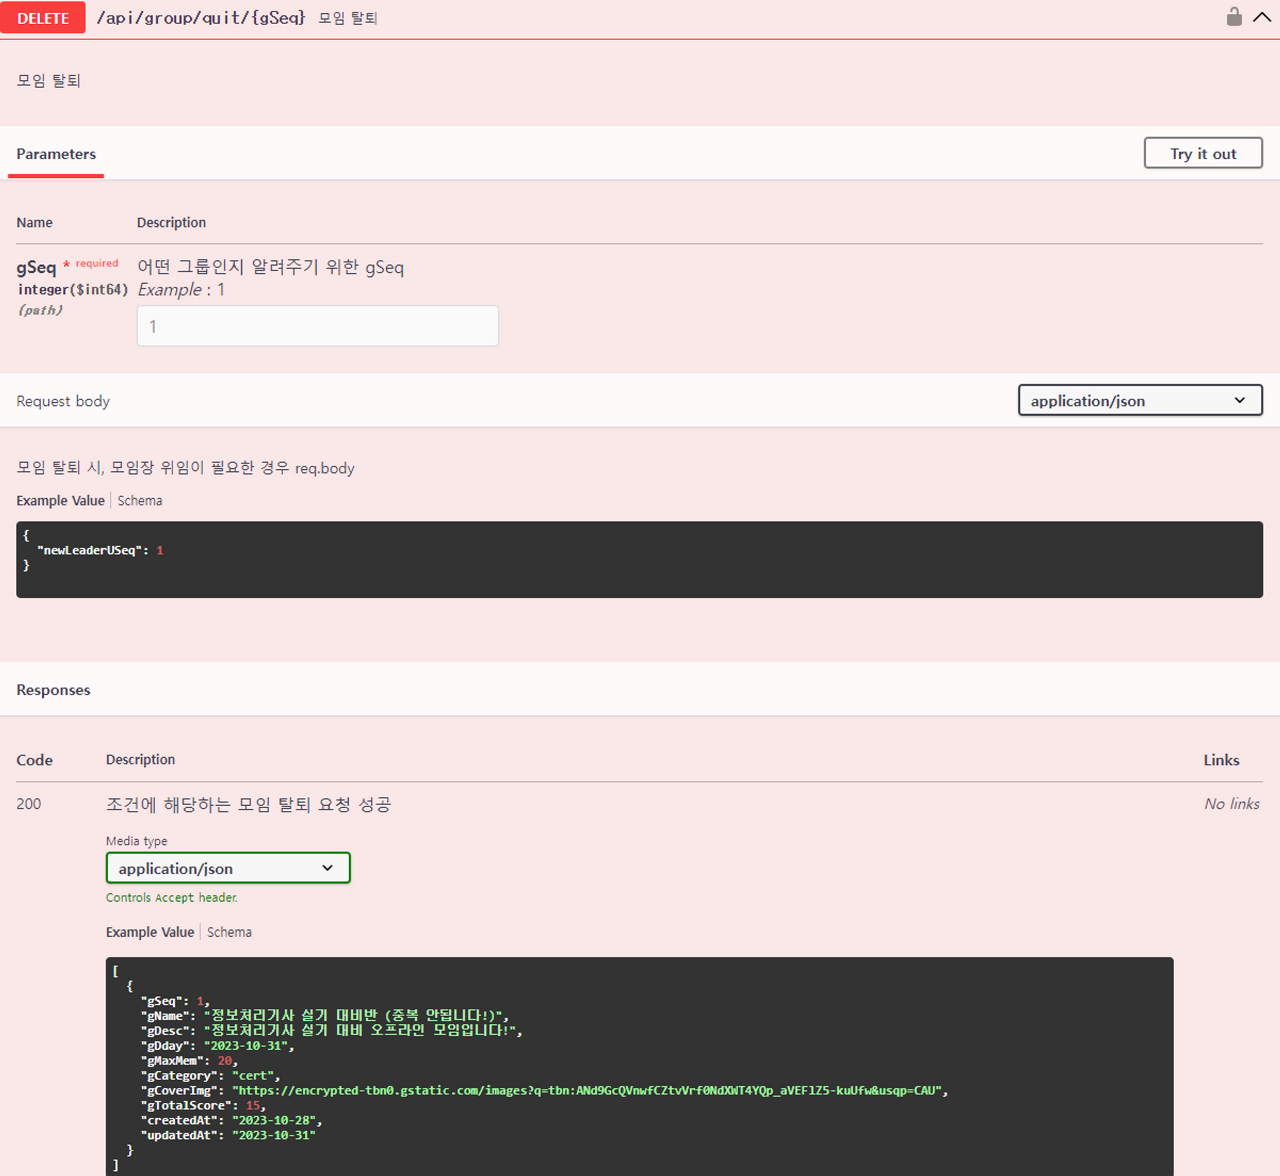Click the "createdAt": "2023-10-28" line
This screenshot has height=1176, width=1280.
(232, 1120)
